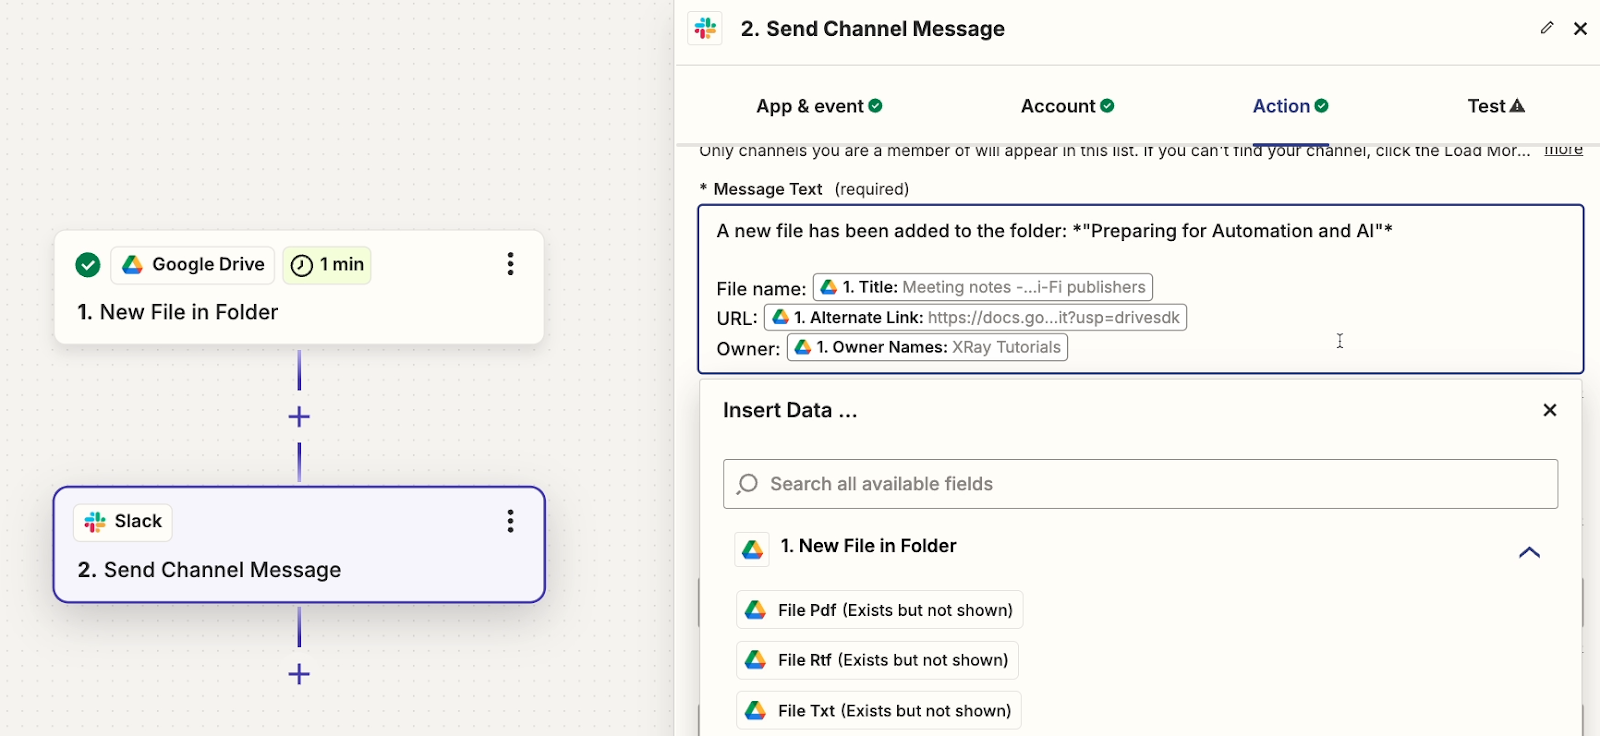Select the Owner Names data pill

pos(927,347)
